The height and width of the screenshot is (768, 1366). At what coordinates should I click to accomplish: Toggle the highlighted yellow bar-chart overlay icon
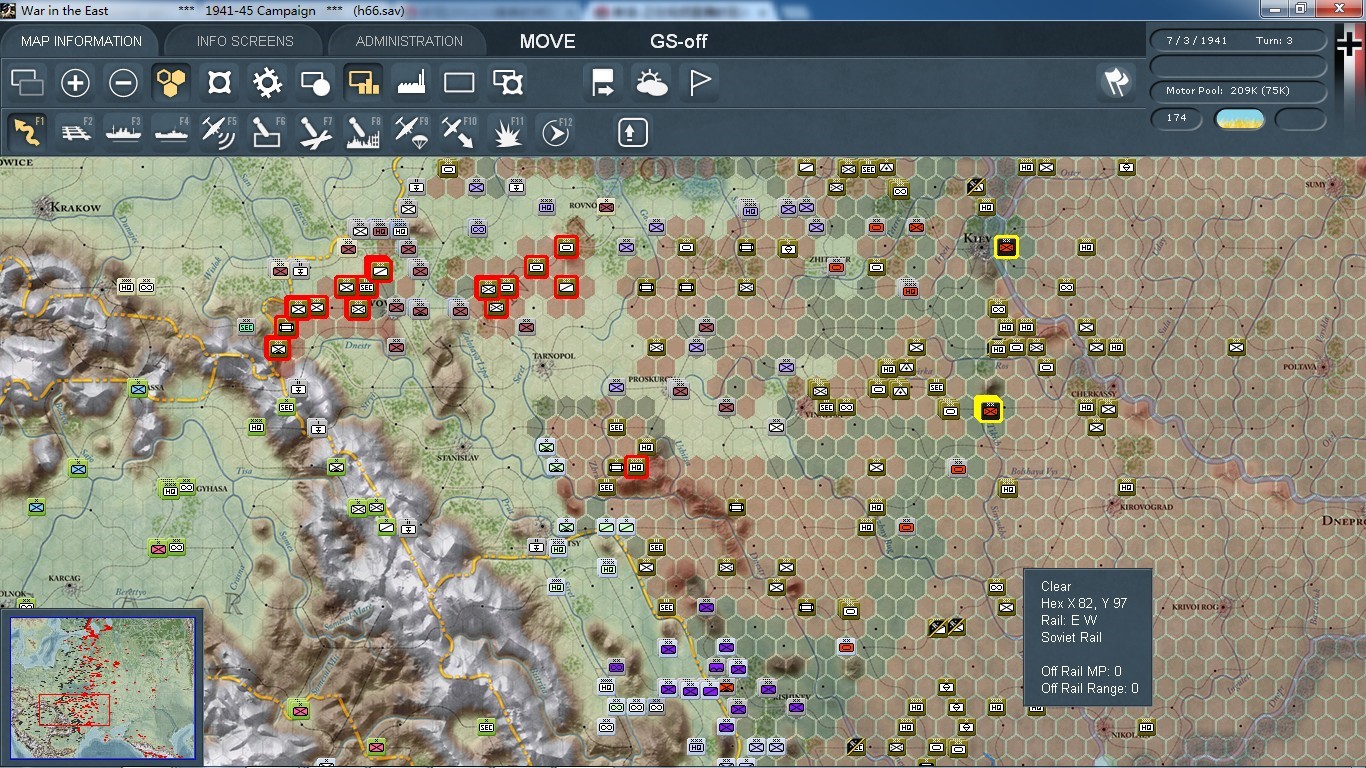click(x=363, y=82)
